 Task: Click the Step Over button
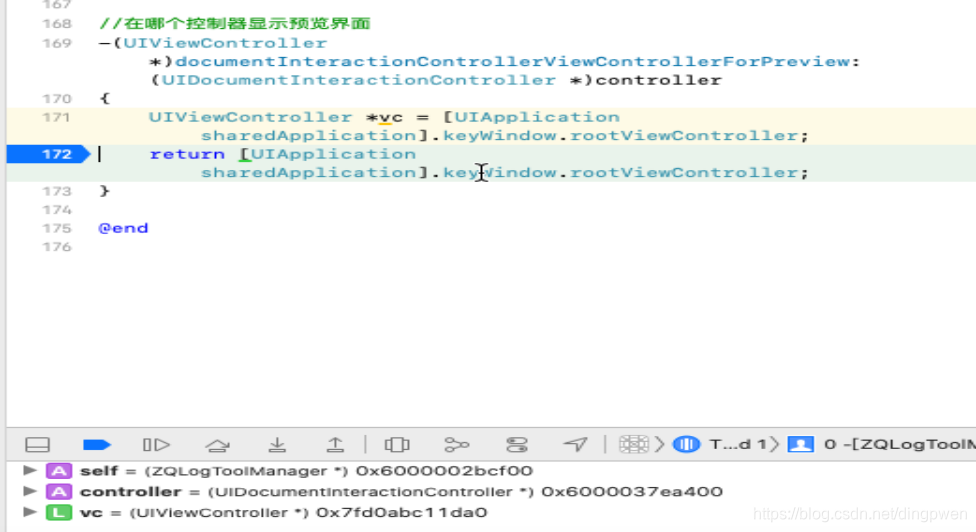[217, 444]
